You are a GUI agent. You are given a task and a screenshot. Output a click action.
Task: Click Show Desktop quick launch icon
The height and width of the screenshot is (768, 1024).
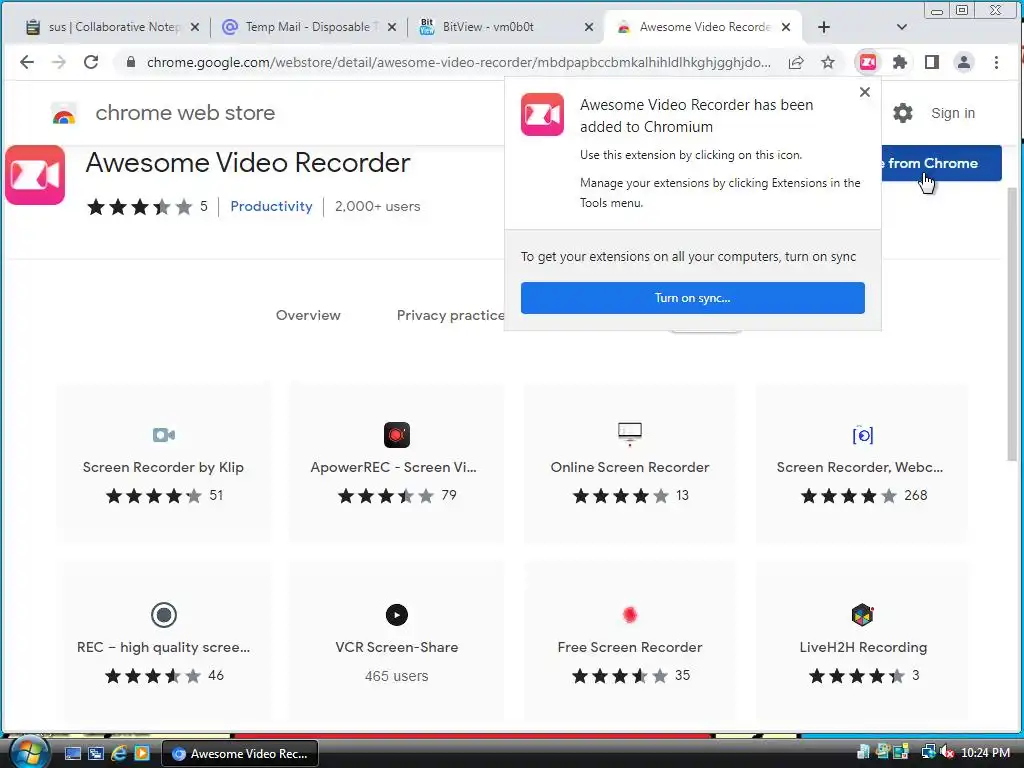click(73, 754)
